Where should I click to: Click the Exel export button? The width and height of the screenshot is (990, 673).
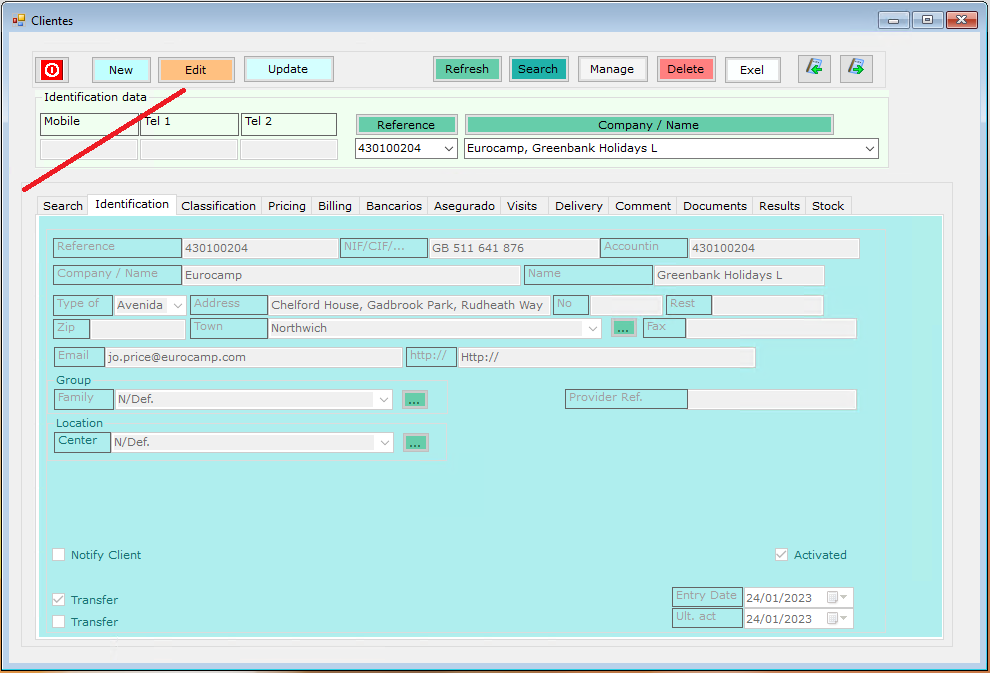[752, 69]
